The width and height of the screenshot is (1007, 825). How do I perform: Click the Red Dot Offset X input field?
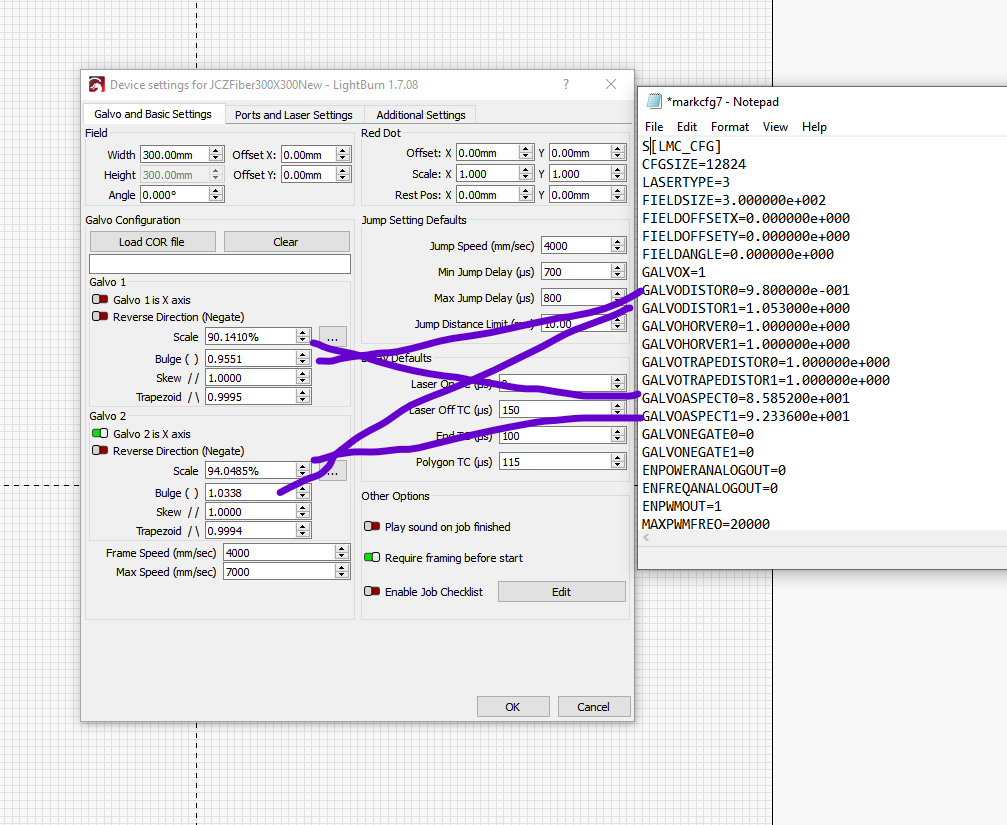click(x=488, y=153)
